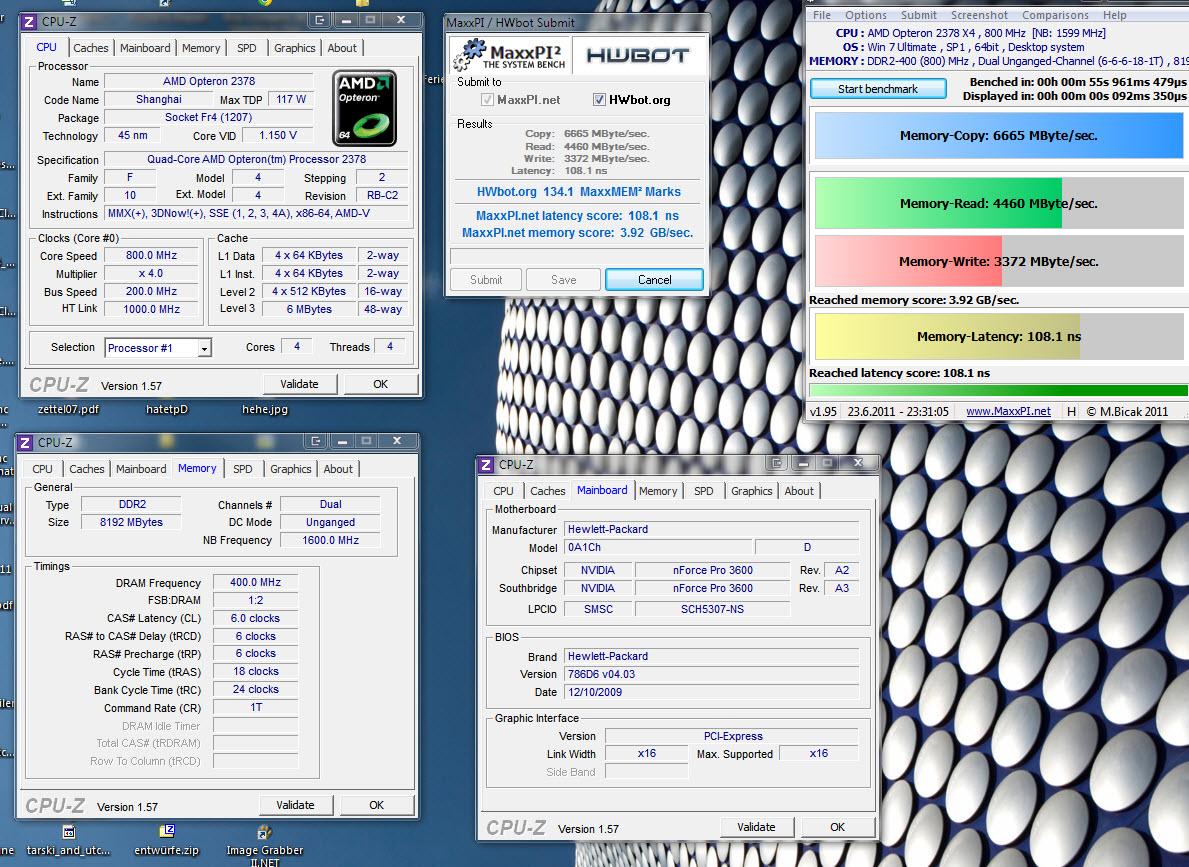
Task: Click Save in HWbot Submit dialog
Action: point(563,280)
